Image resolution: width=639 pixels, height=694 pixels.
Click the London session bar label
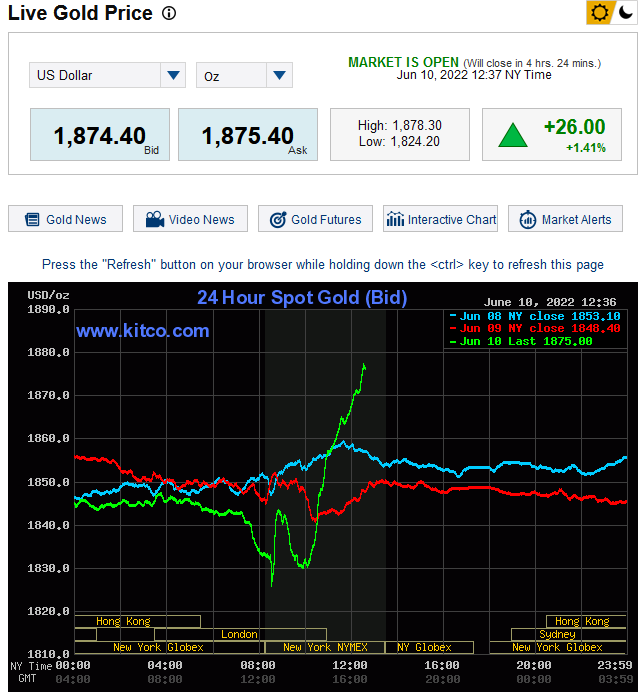point(239,635)
